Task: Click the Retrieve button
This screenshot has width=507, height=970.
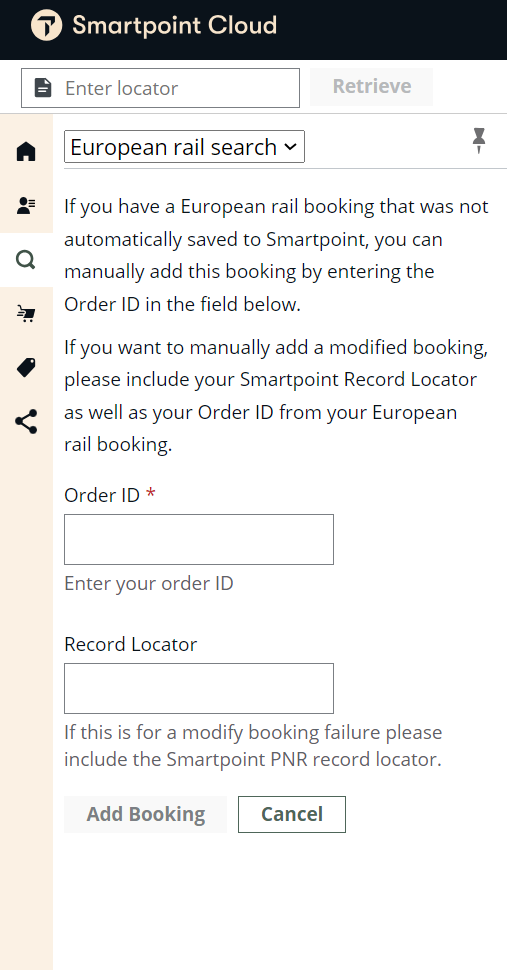Action: pyautogui.click(x=372, y=87)
